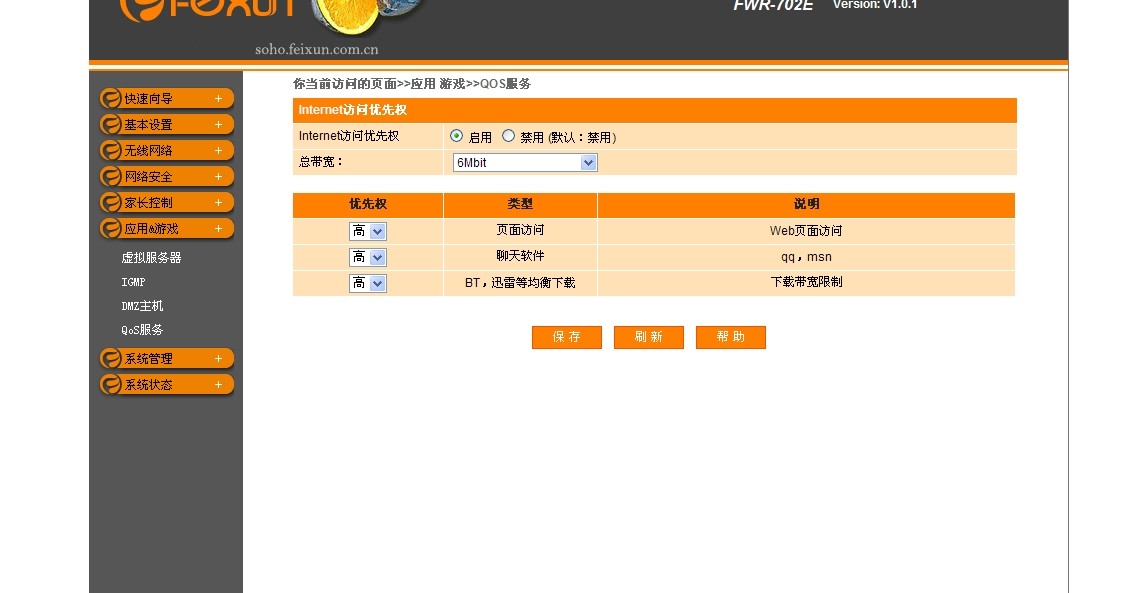Open the 快速向导 menu
Screen dimensions: 1132x593
point(167,98)
